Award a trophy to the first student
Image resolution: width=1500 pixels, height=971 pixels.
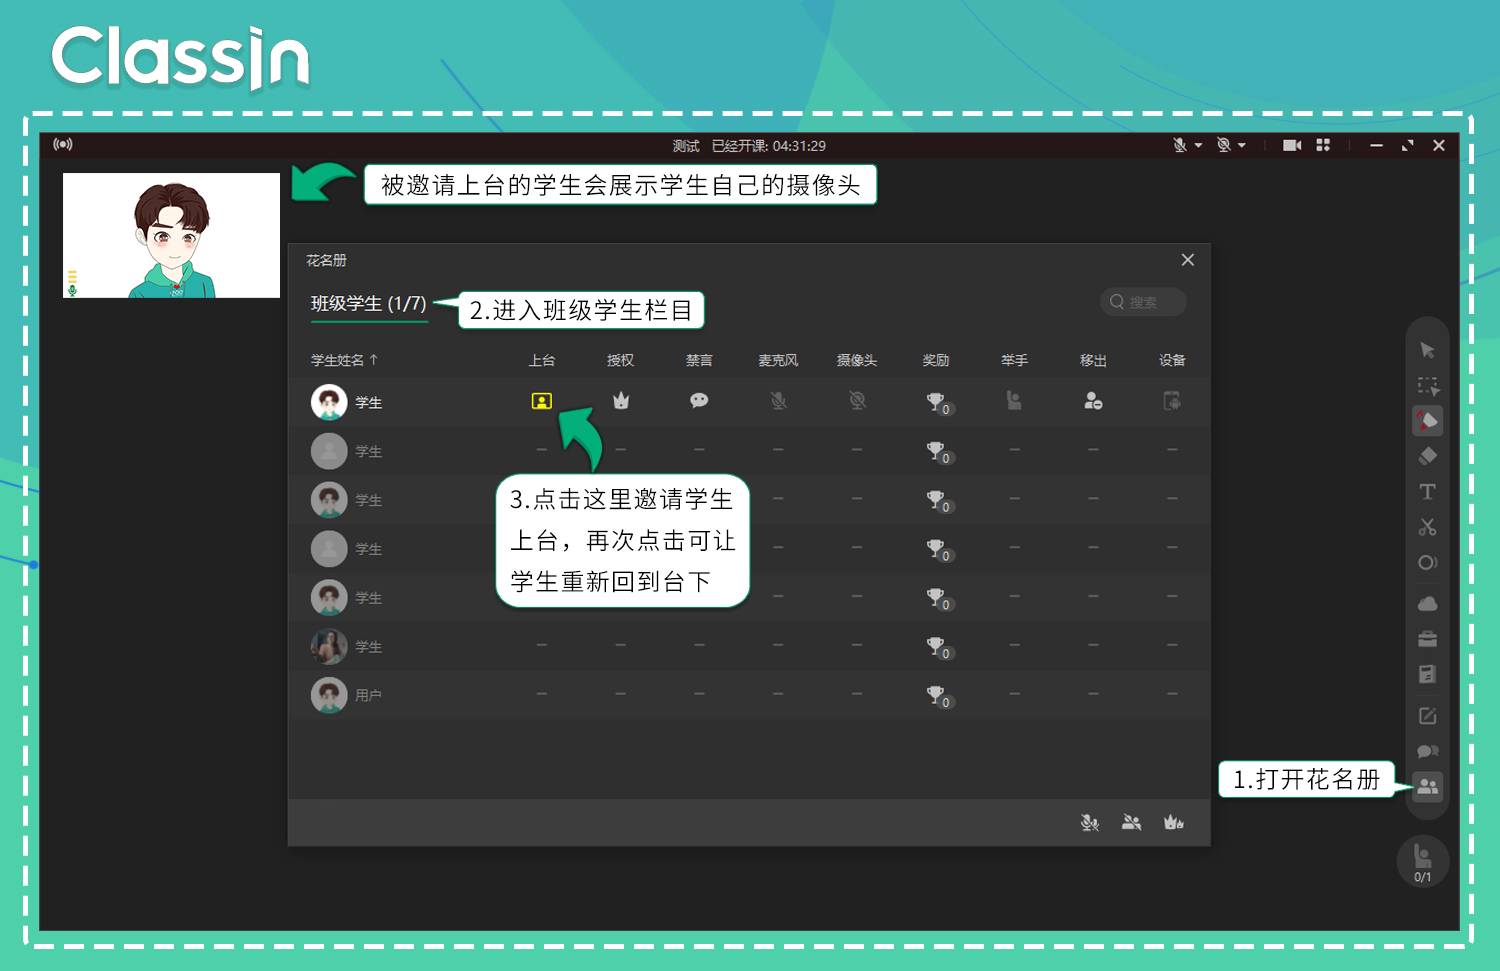click(938, 402)
